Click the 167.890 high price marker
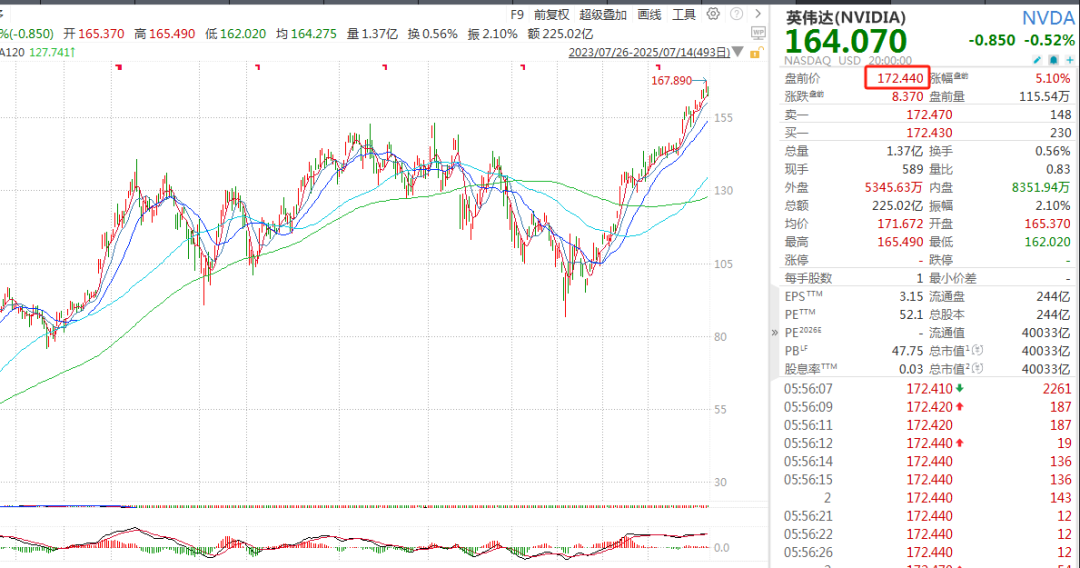 (x=671, y=80)
